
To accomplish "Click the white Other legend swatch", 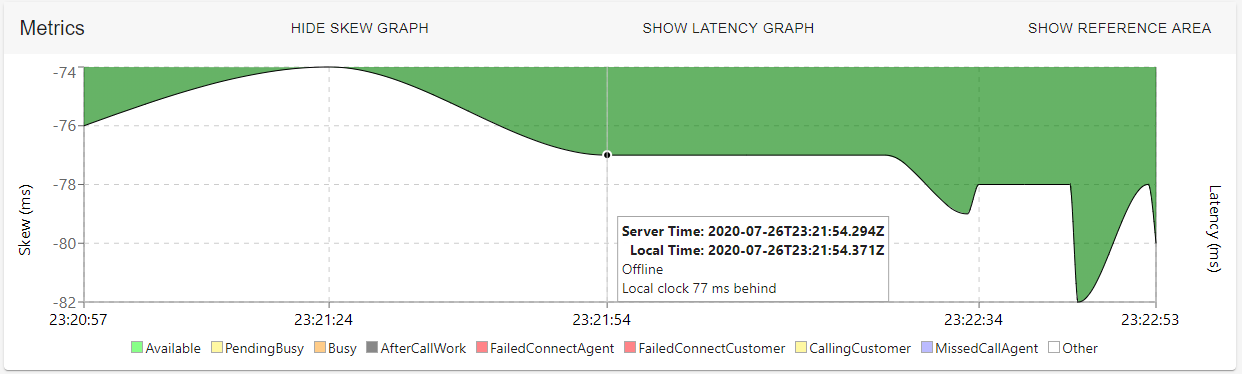I will [1053, 348].
